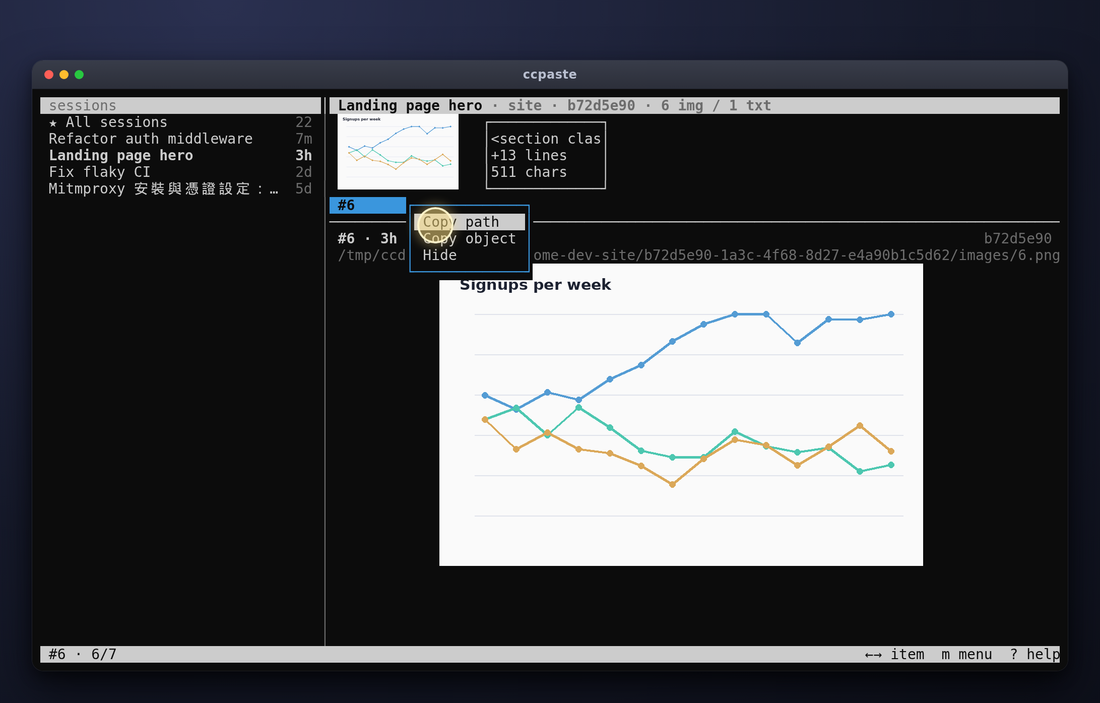Close the ccpaste window with the red button
This screenshot has height=703, width=1100.
point(49,74)
